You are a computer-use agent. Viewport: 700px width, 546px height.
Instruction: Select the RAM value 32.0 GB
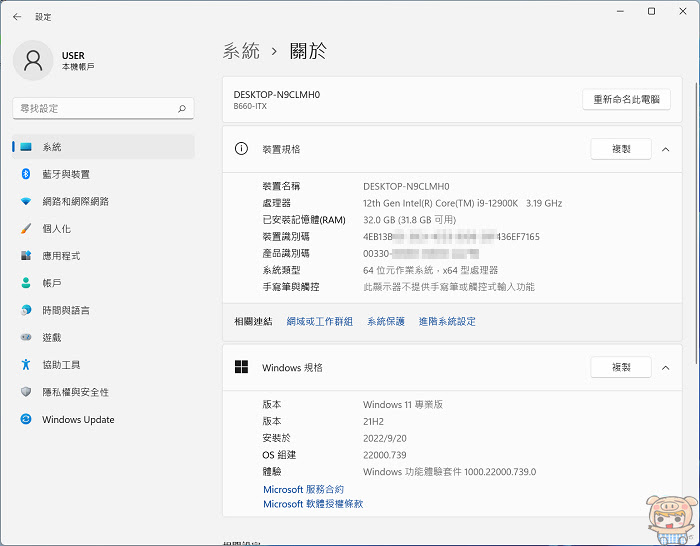[x=378, y=220]
